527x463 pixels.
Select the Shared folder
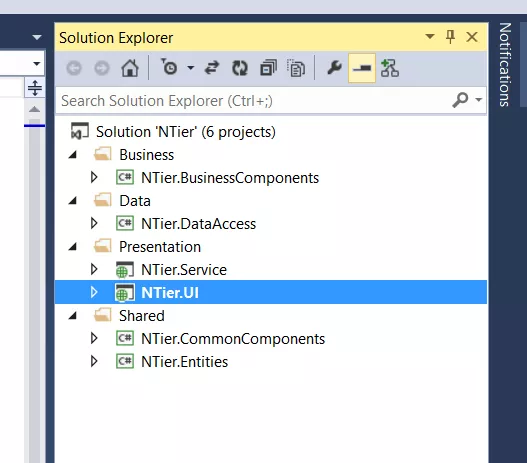coord(142,316)
